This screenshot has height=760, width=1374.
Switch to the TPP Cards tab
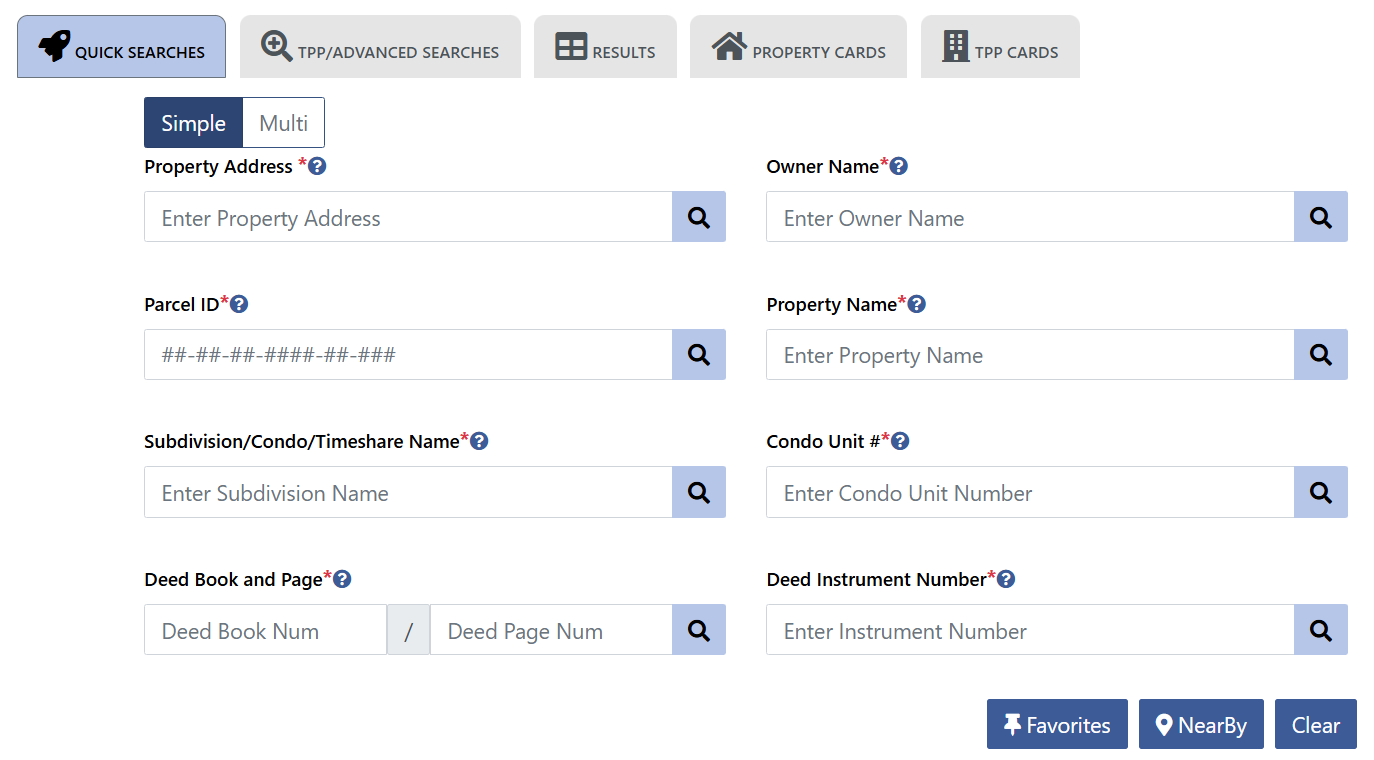pos(1000,48)
